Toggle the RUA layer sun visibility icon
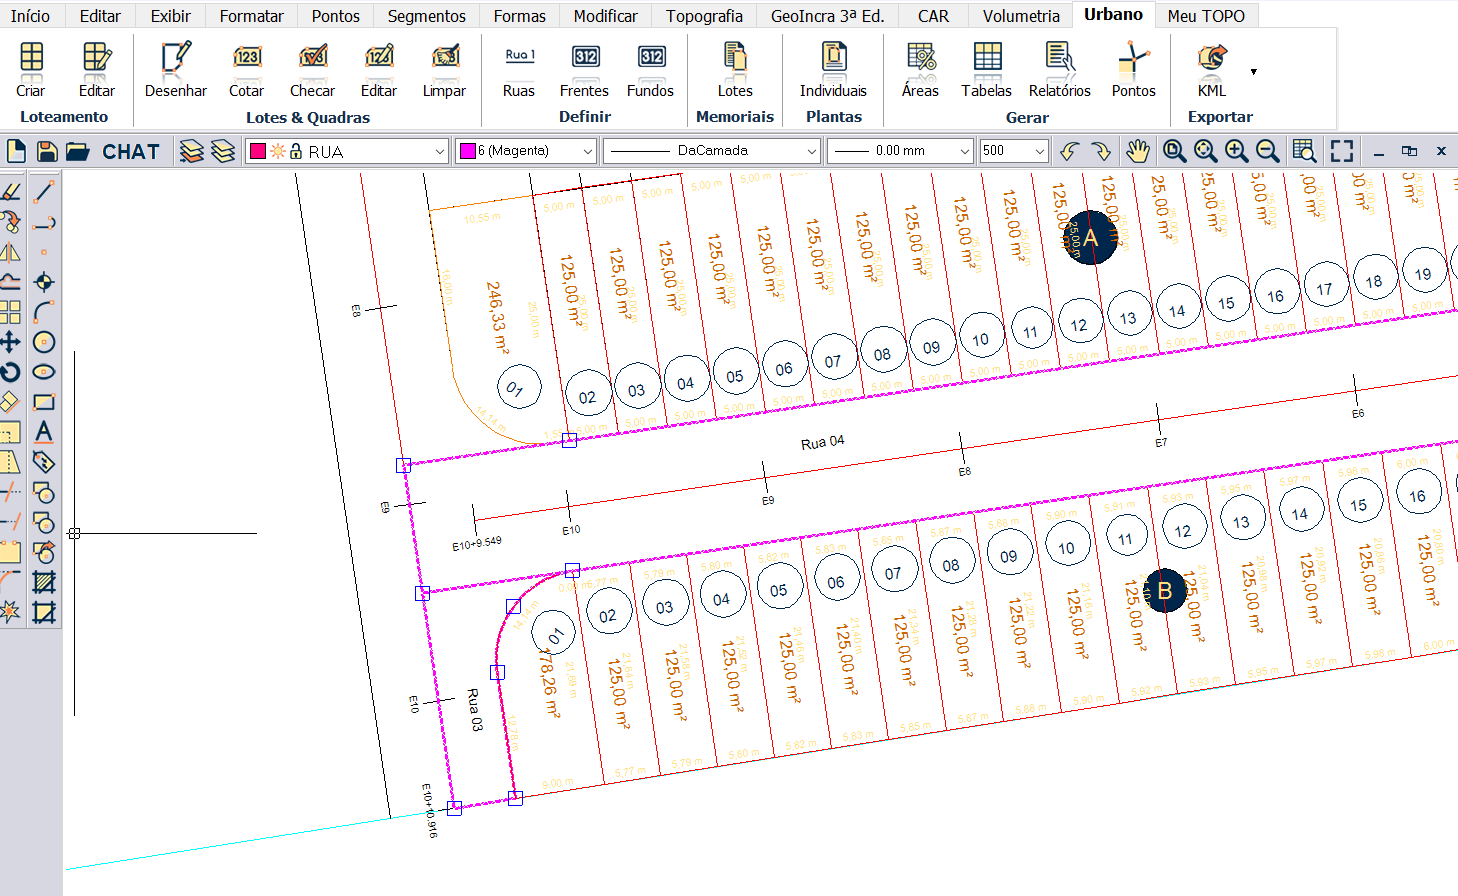Image resolution: width=1458 pixels, height=896 pixels. [278, 151]
